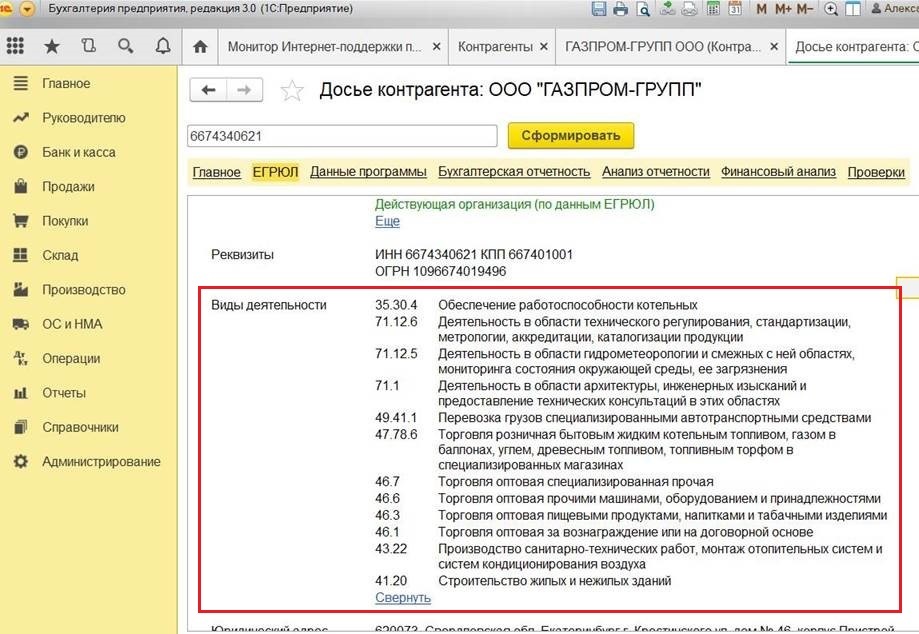The width and height of the screenshot is (919, 634).
Task: Open Банк и касса section in sidebar
Action: (x=78, y=152)
